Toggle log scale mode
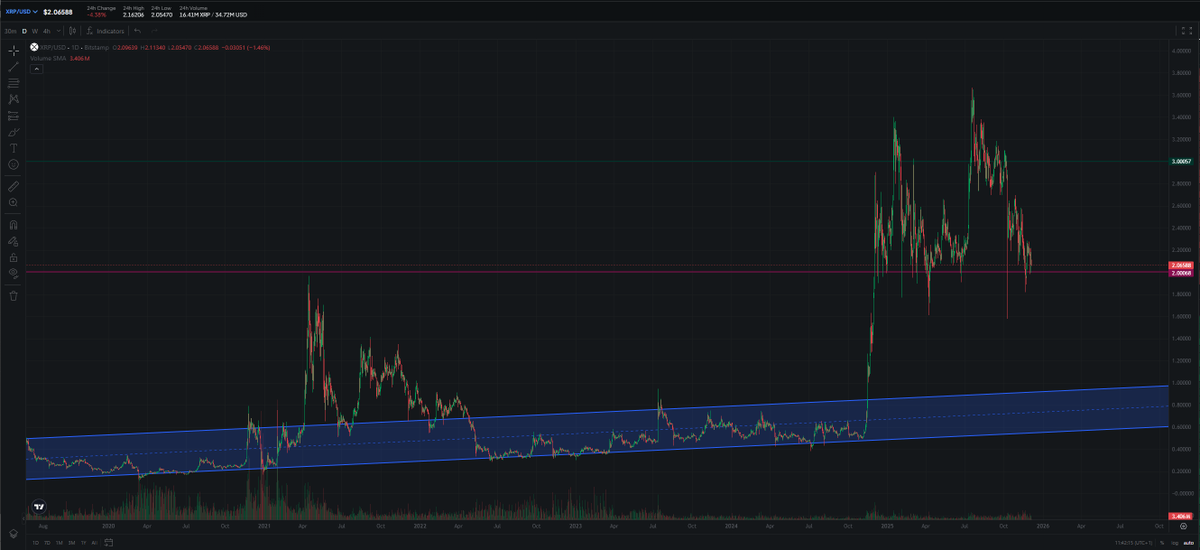Screen dimensions: 1200x550 pyautogui.click(x=1174, y=543)
